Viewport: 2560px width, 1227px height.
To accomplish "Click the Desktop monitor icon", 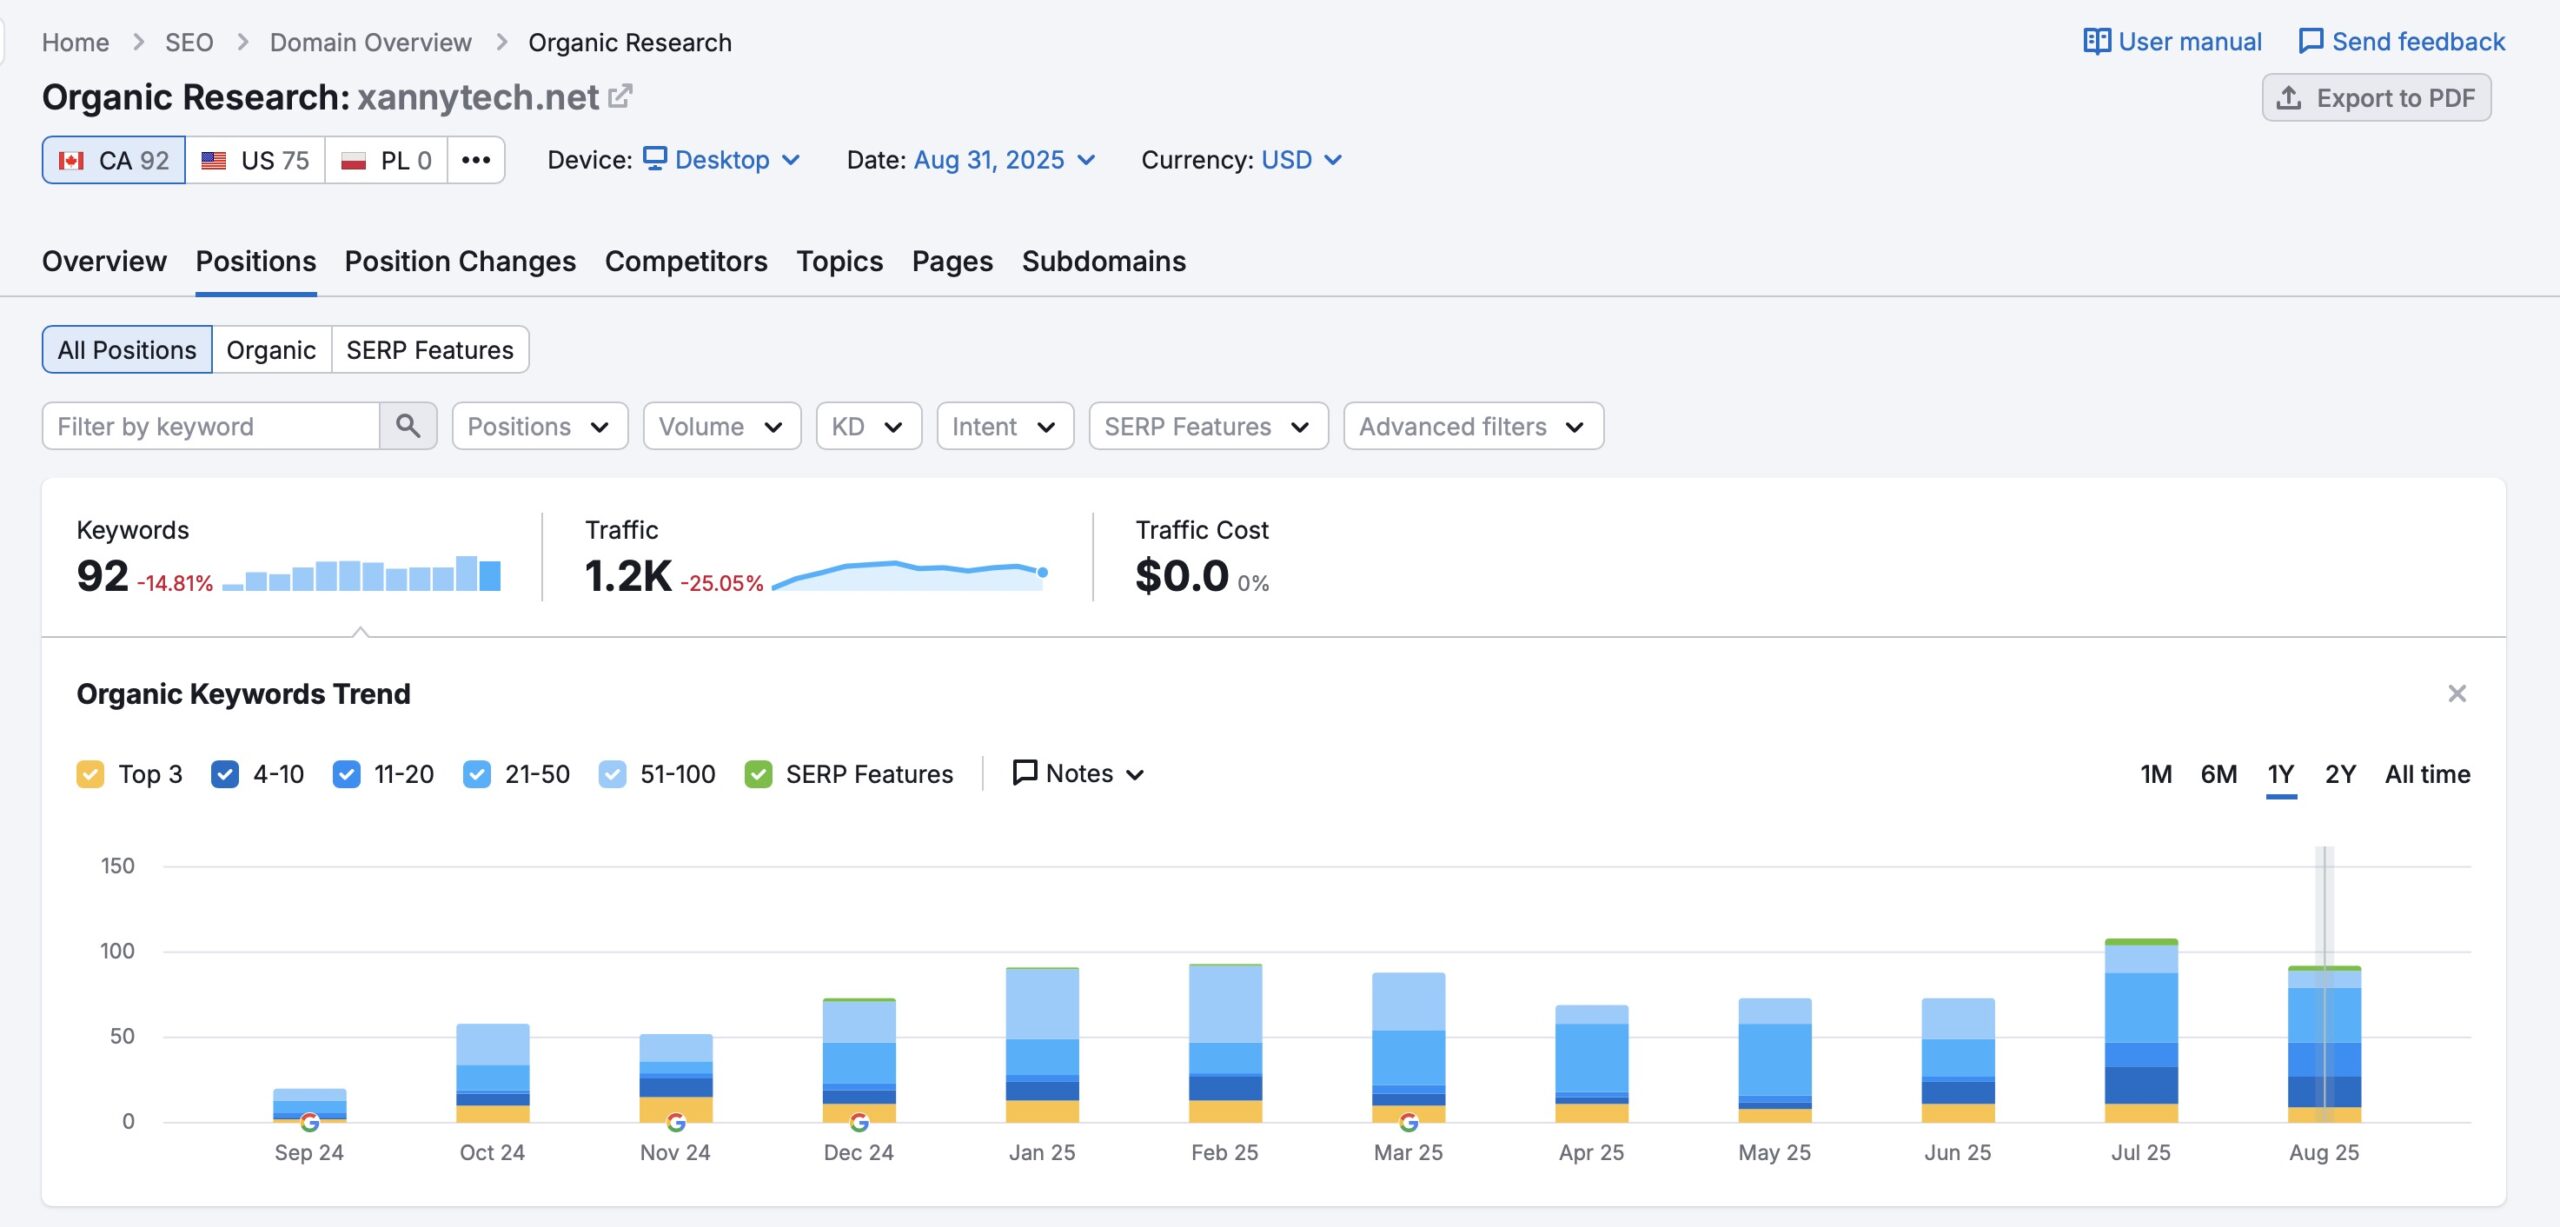I will [654, 159].
